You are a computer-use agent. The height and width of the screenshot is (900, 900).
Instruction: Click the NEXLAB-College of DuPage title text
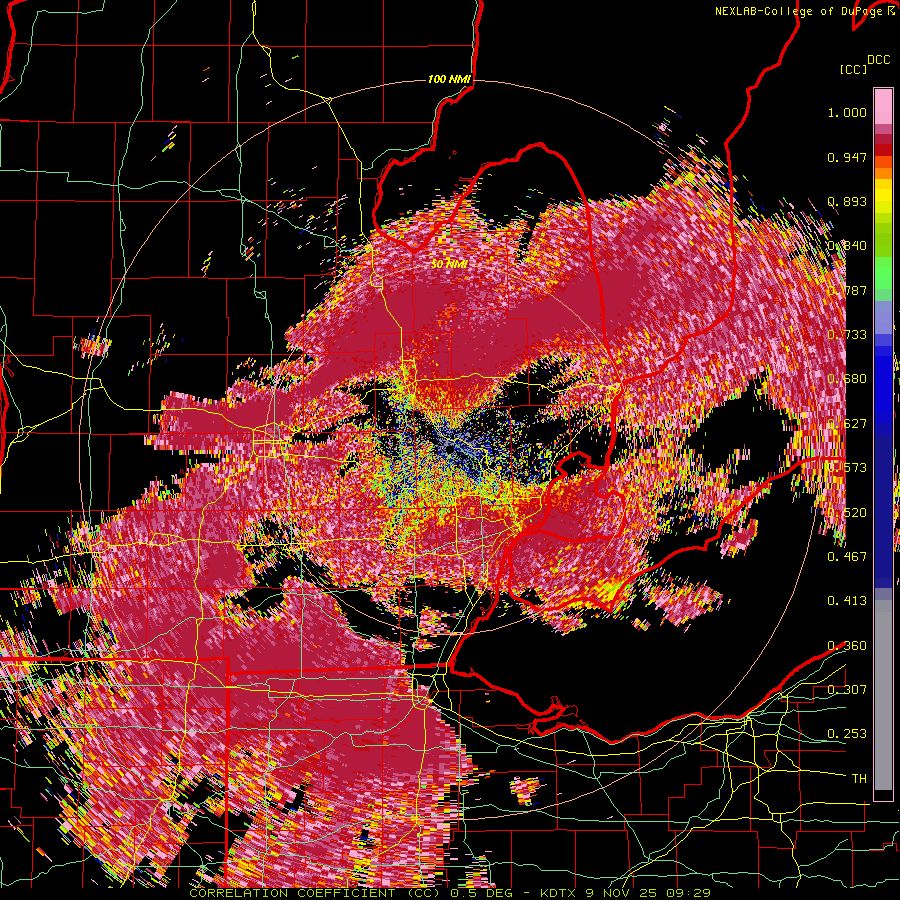pos(799,11)
